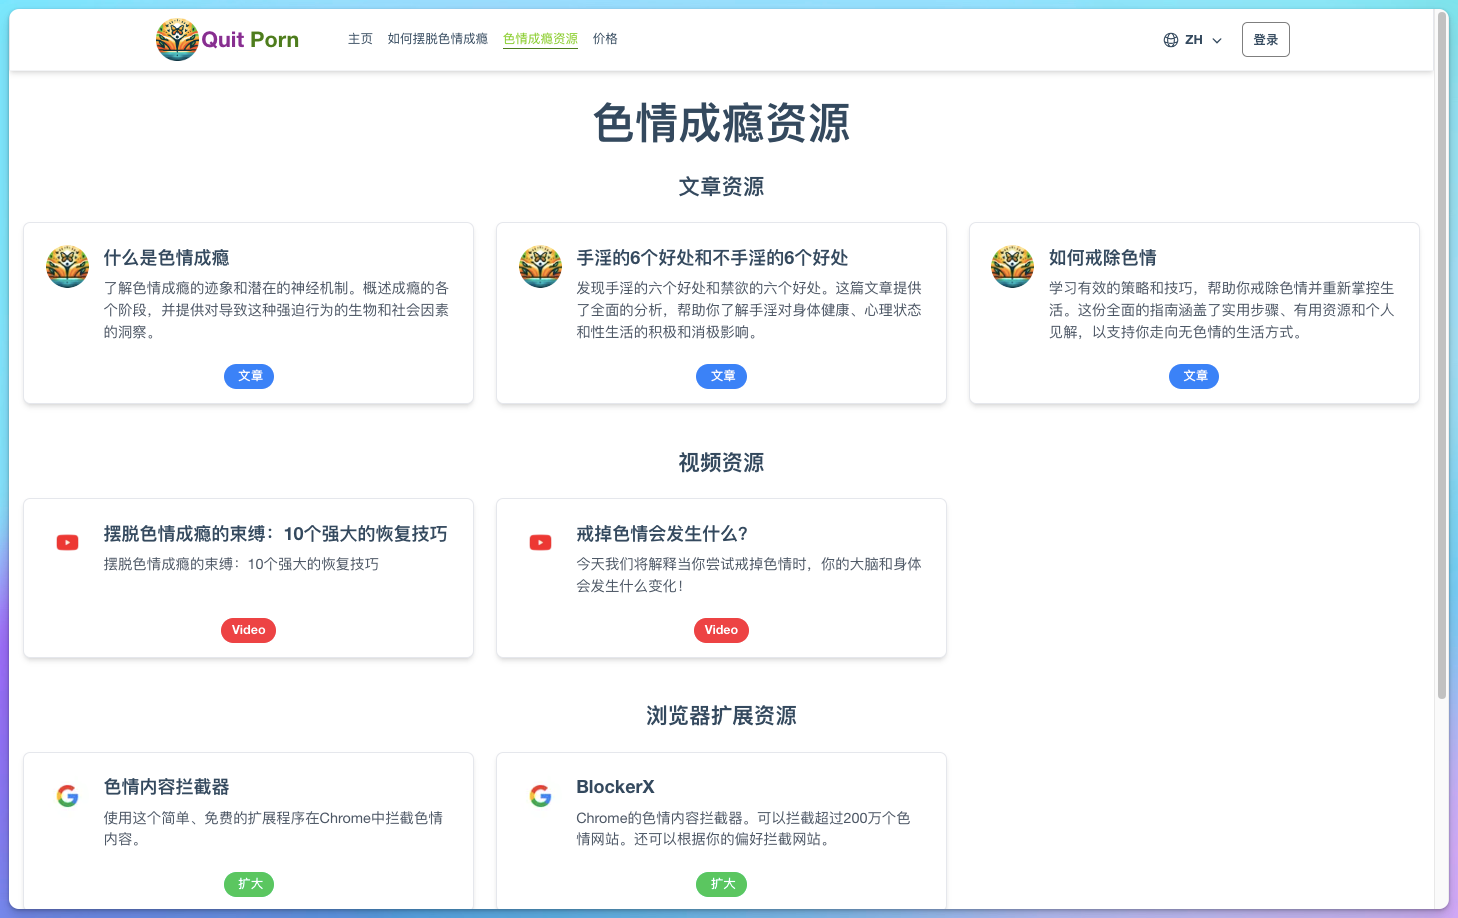
Task: Open the 主页 menu item
Action: click(x=360, y=39)
